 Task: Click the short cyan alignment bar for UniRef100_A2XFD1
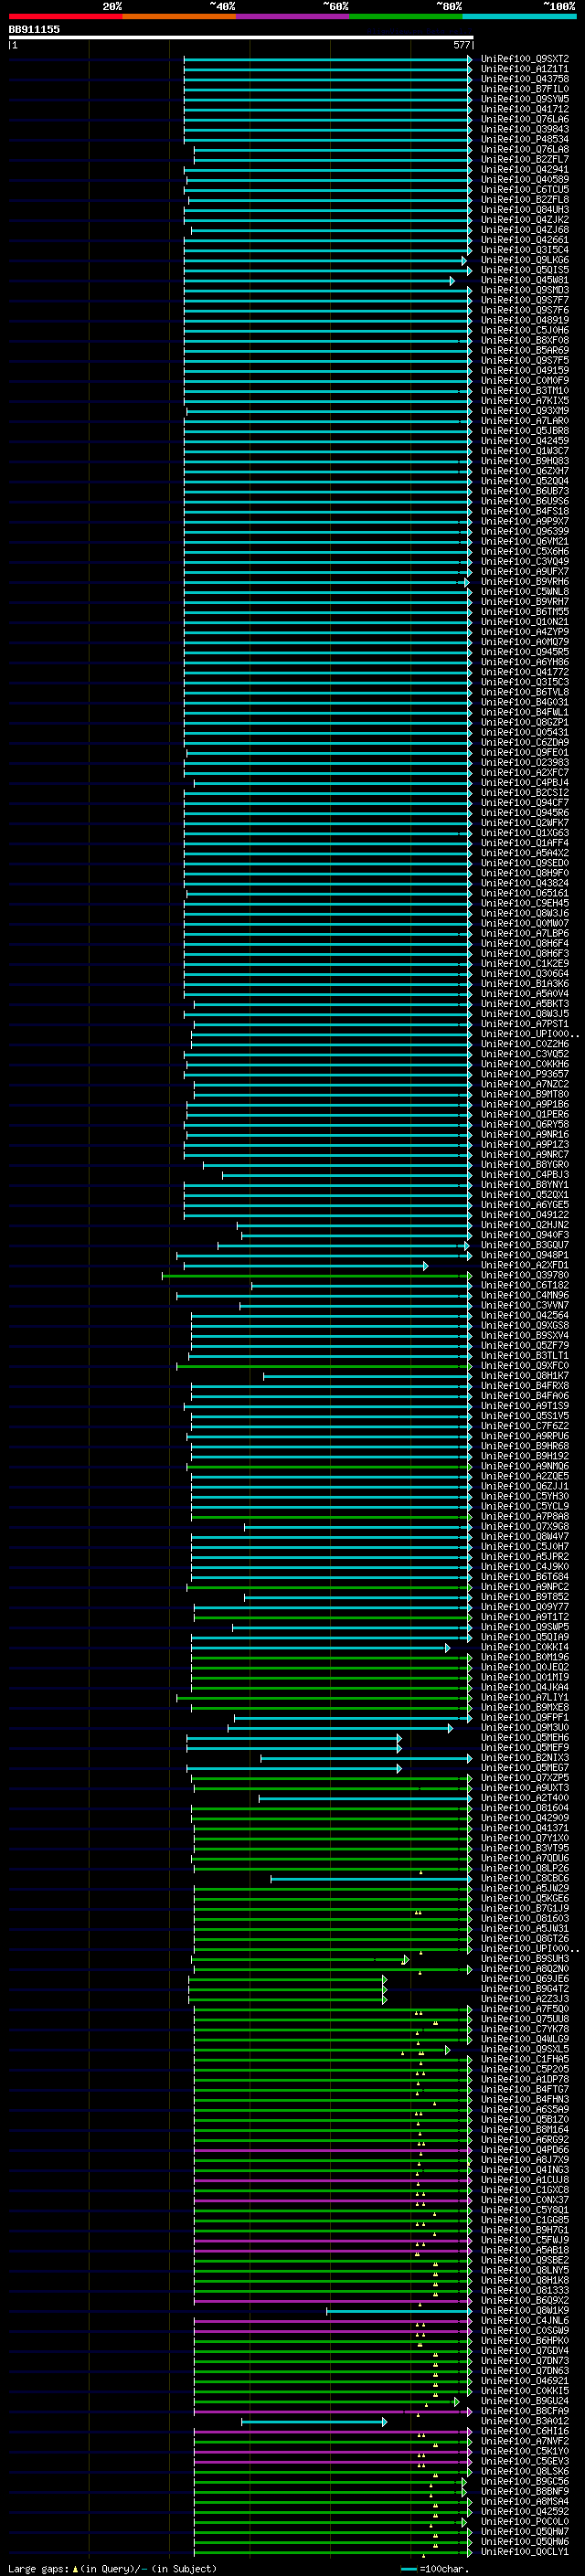point(306,1266)
